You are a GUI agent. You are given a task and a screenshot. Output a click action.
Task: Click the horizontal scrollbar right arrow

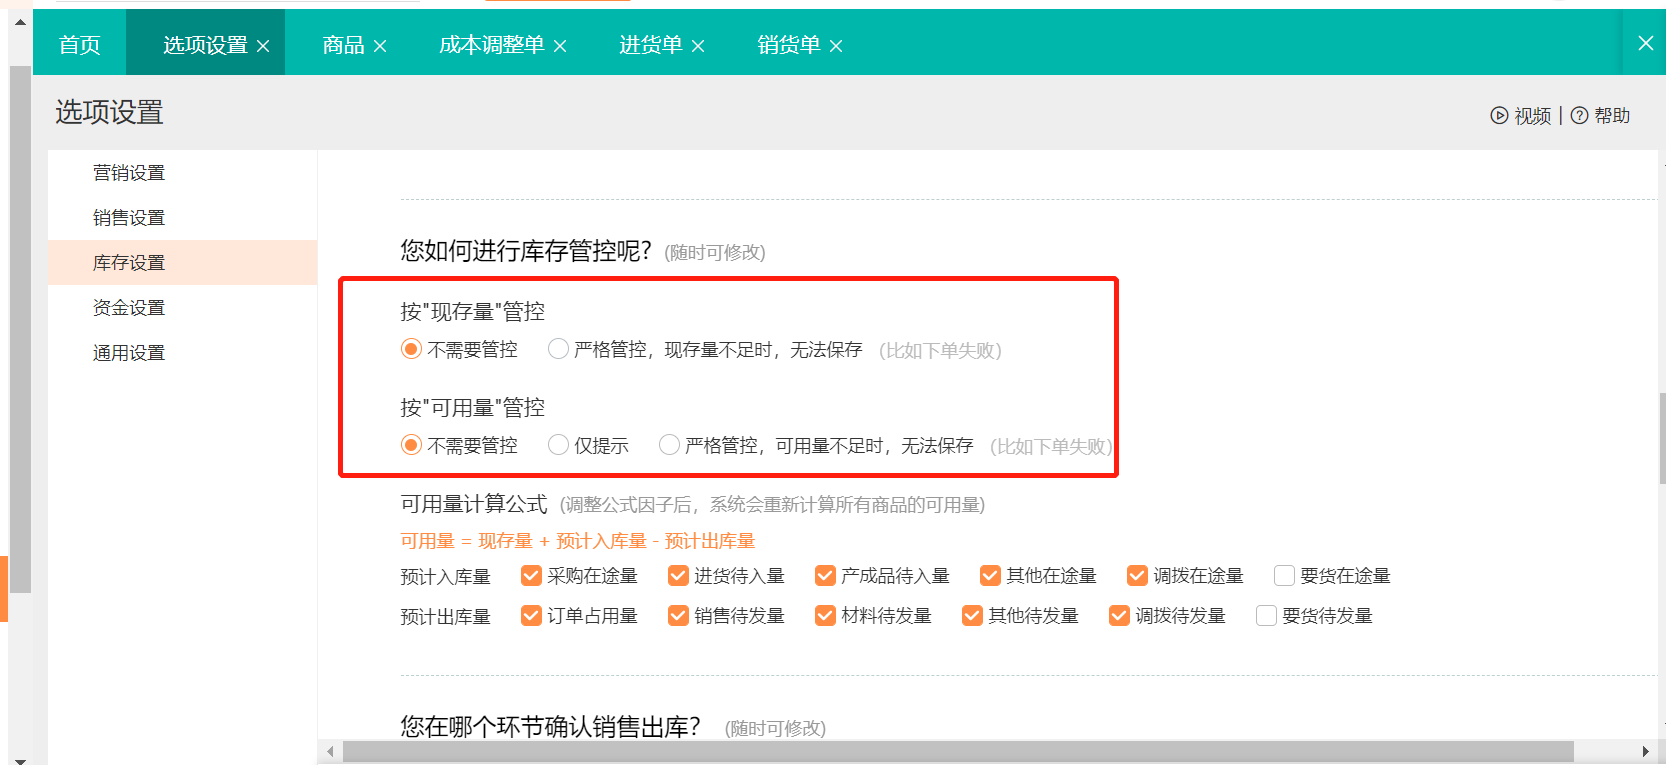tap(1645, 751)
